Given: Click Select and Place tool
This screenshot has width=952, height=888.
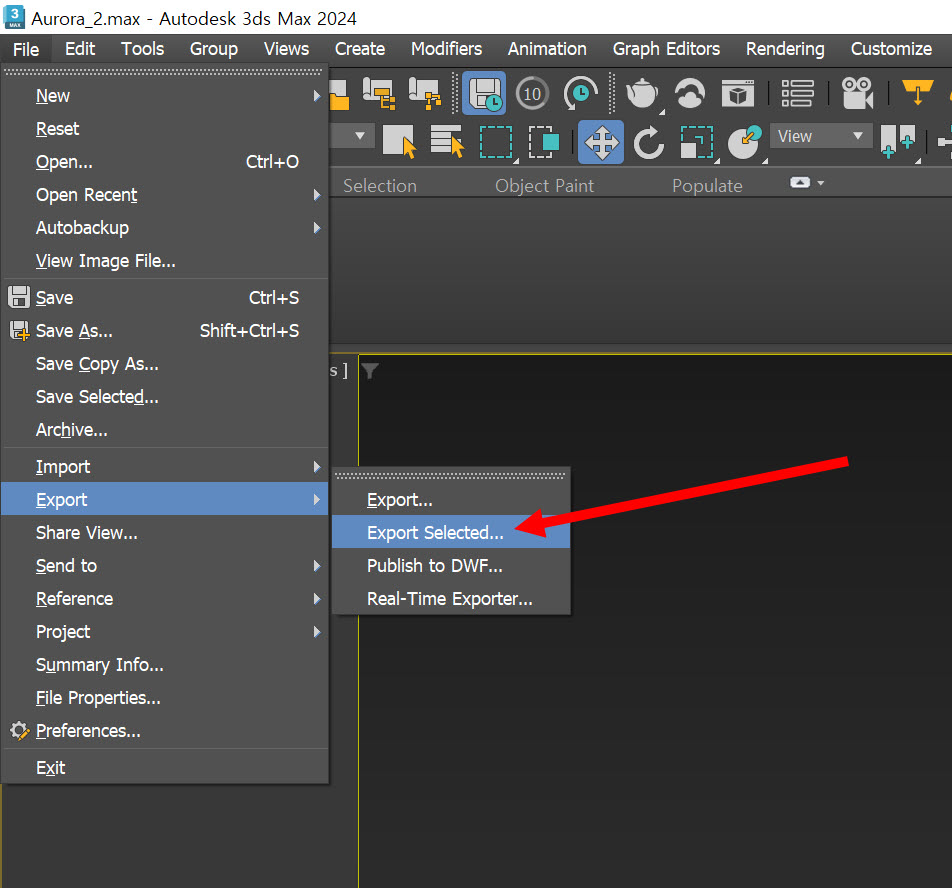Looking at the screenshot, I should (744, 142).
